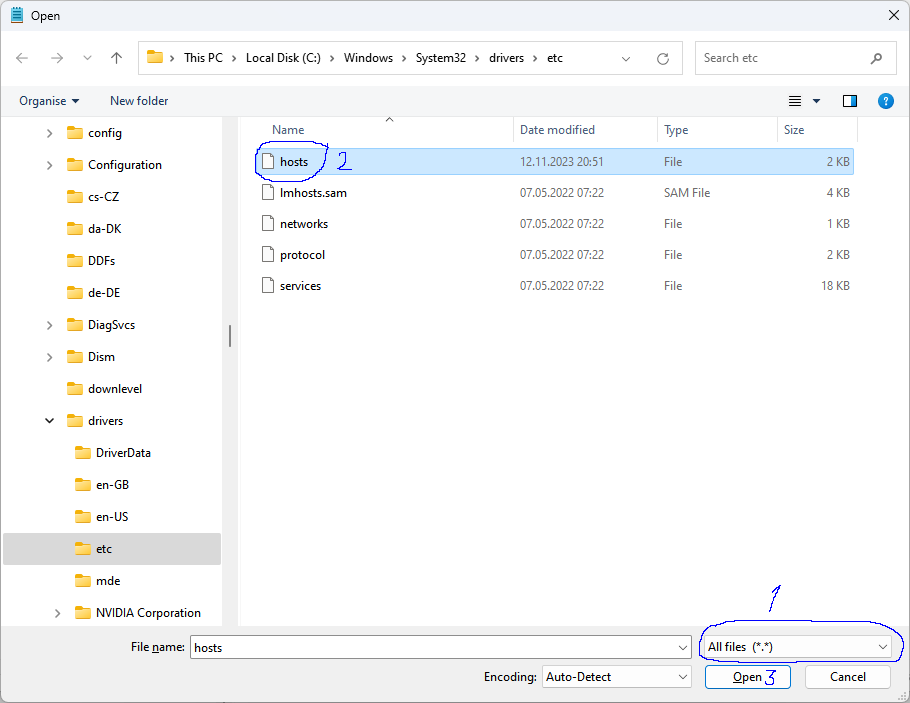This screenshot has height=703, width=910.
Task: Click the New folder button
Action: click(x=139, y=101)
